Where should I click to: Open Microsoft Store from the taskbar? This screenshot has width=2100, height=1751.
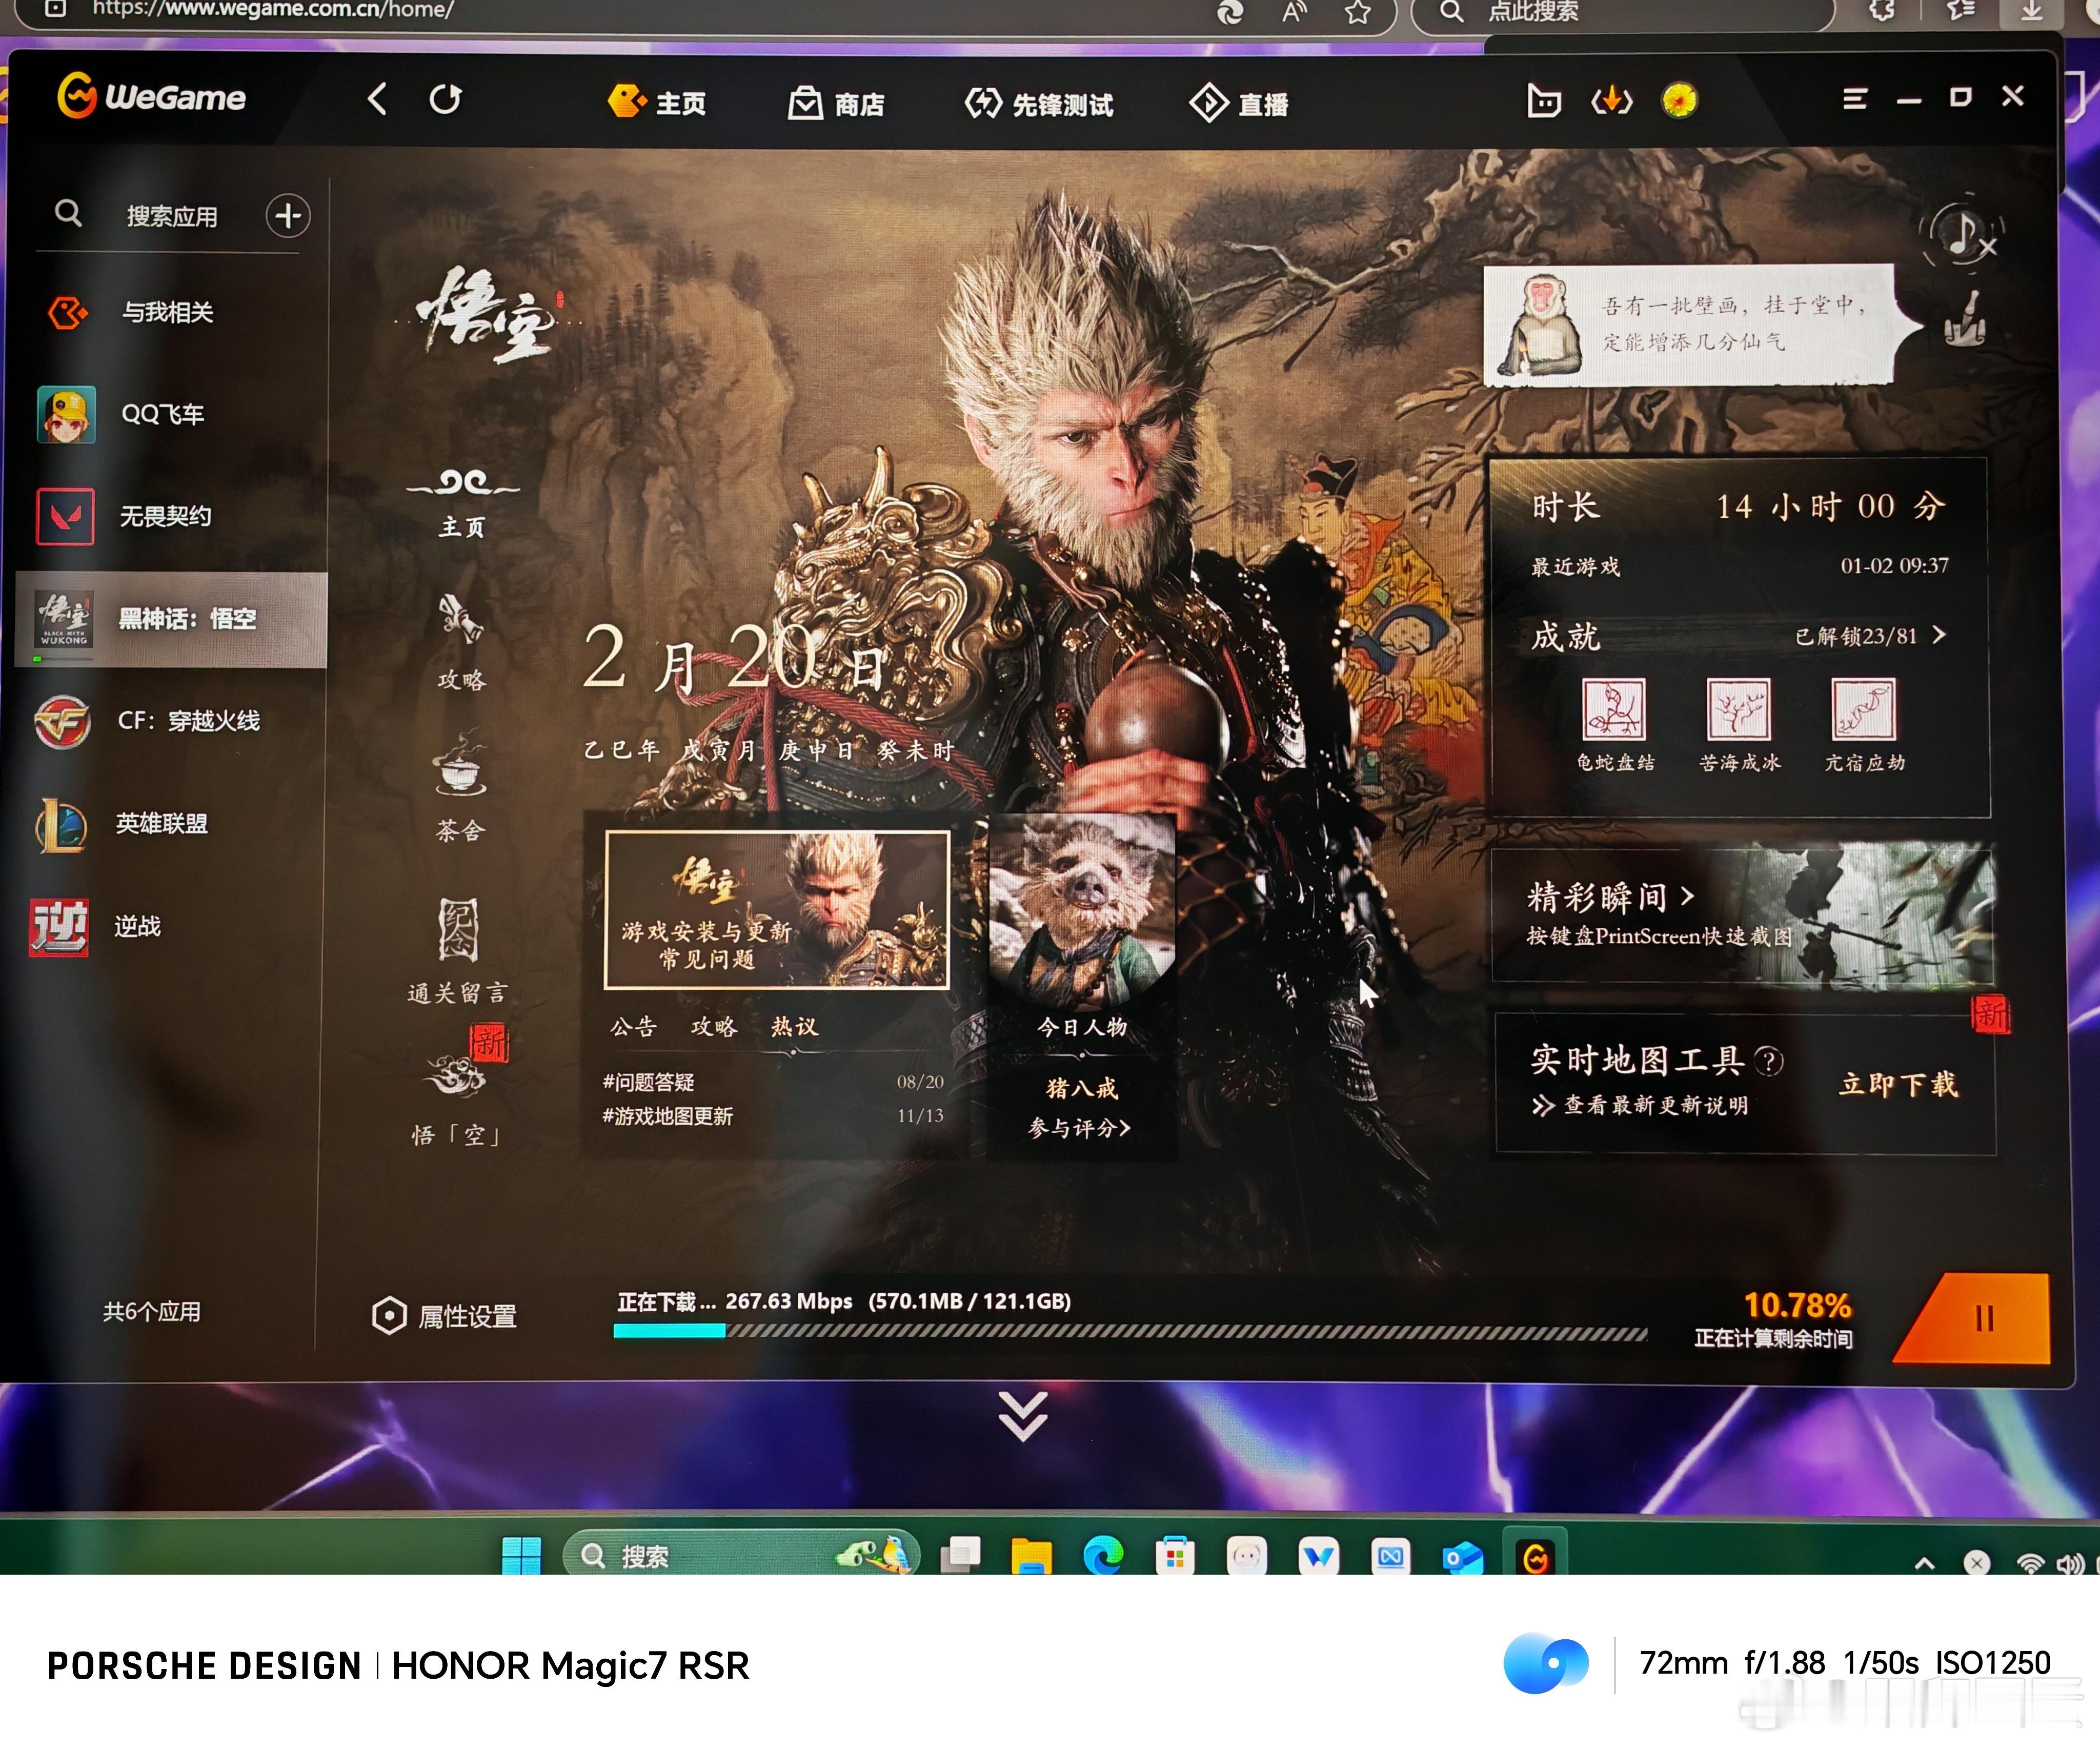point(1175,1556)
